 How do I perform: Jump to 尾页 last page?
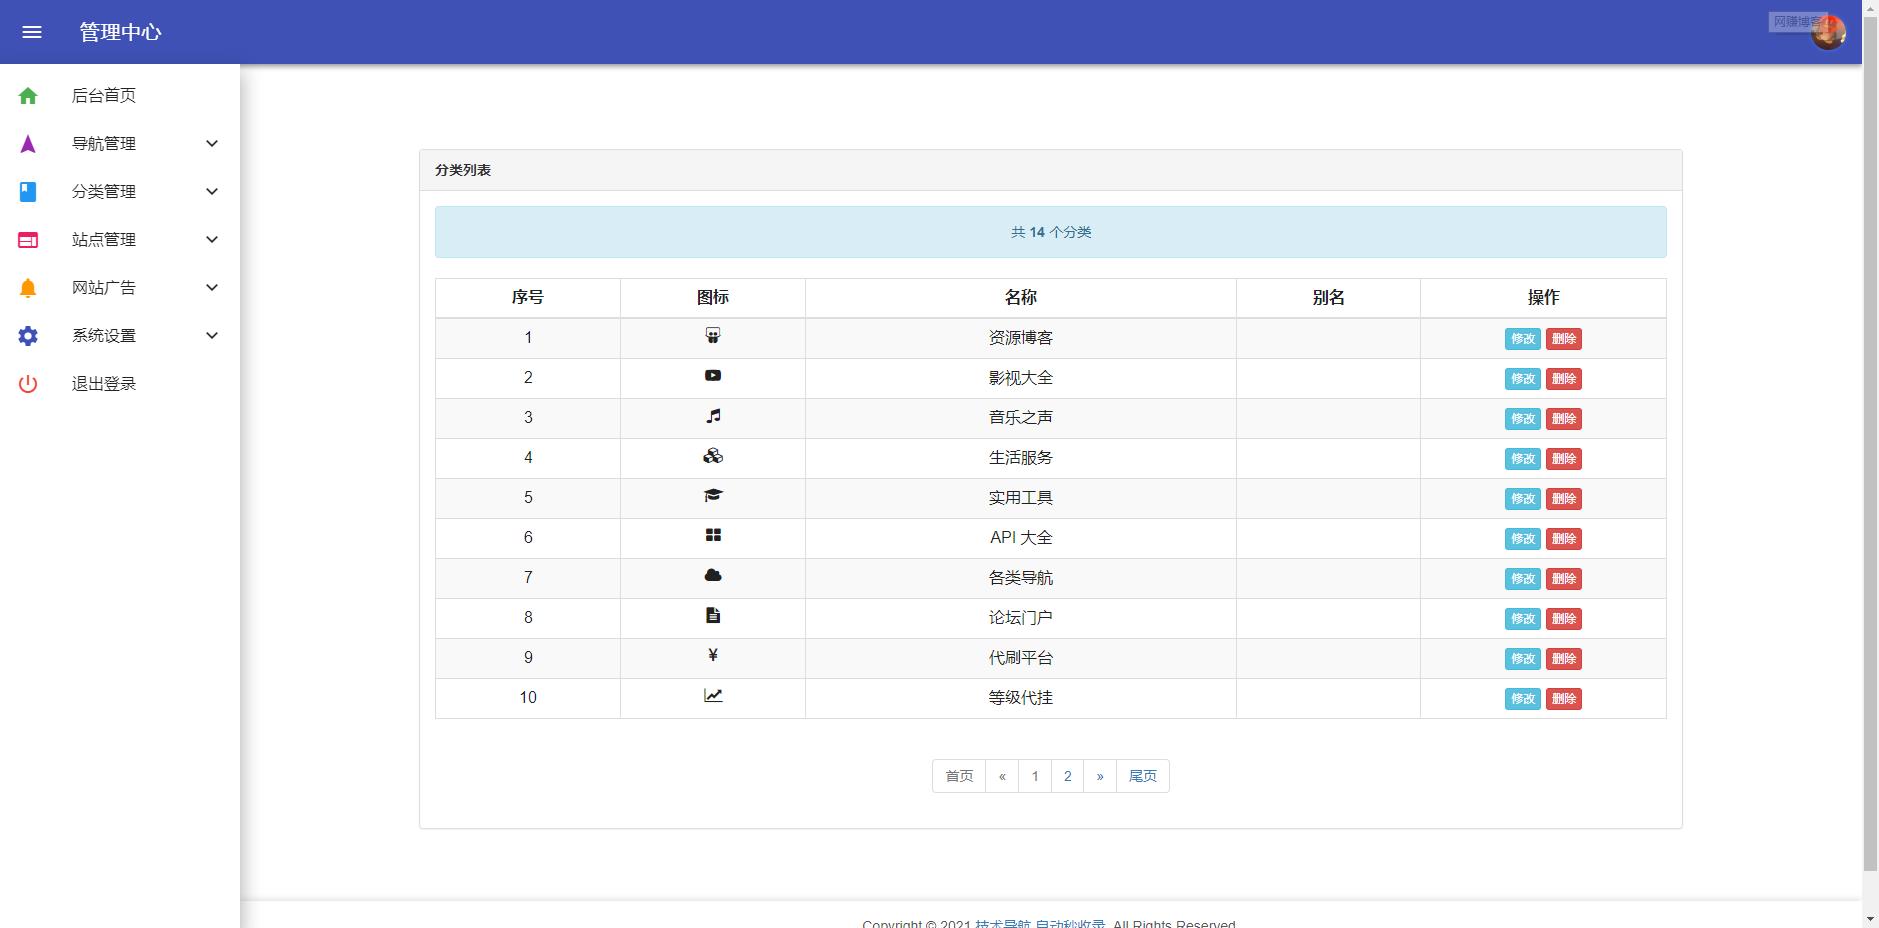pos(1143,776)
